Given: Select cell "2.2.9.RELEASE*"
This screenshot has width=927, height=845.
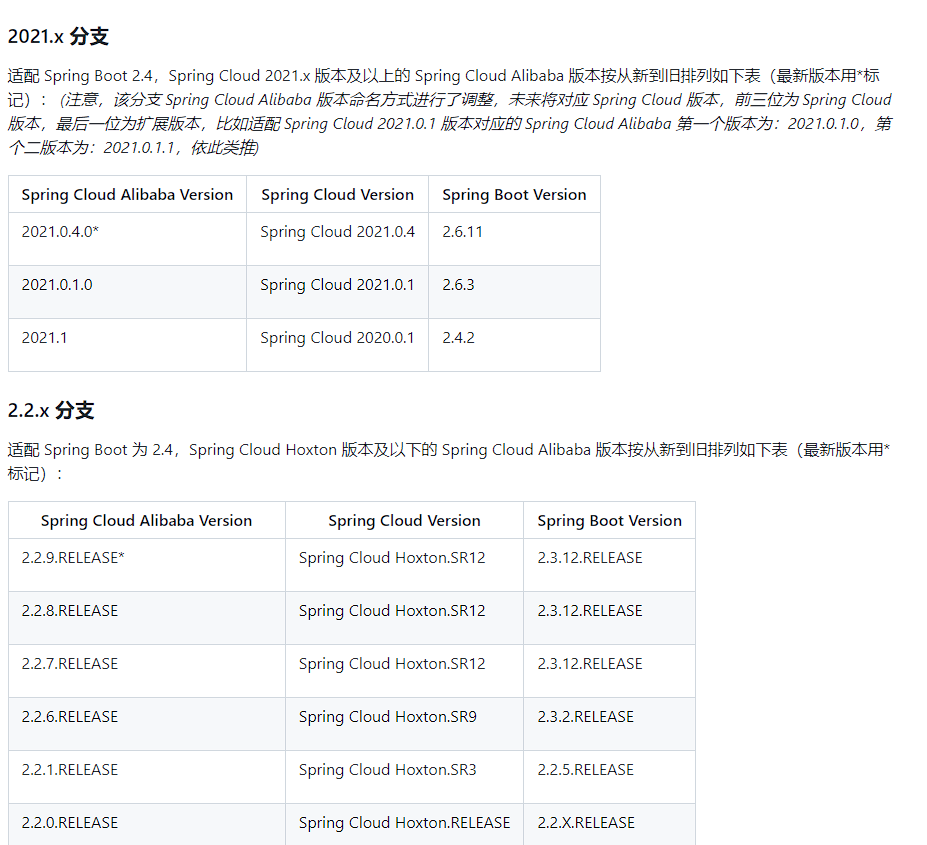Looking at the screenshot, I should pos(147,565).
